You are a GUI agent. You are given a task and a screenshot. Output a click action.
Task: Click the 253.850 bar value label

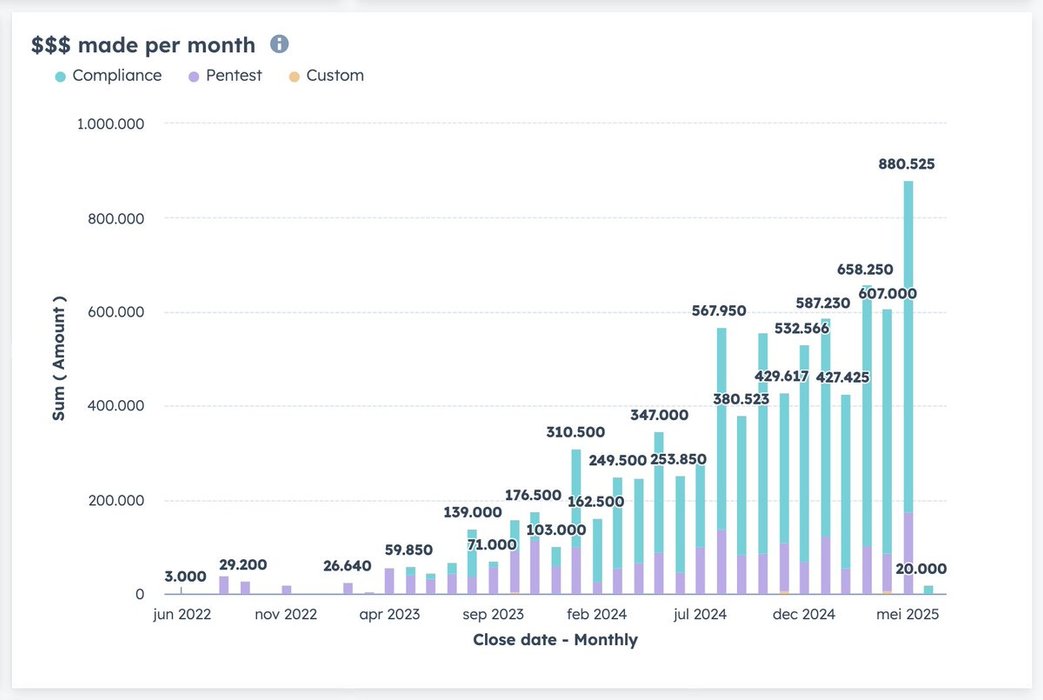pyautogui.click(x=678, y=459)
